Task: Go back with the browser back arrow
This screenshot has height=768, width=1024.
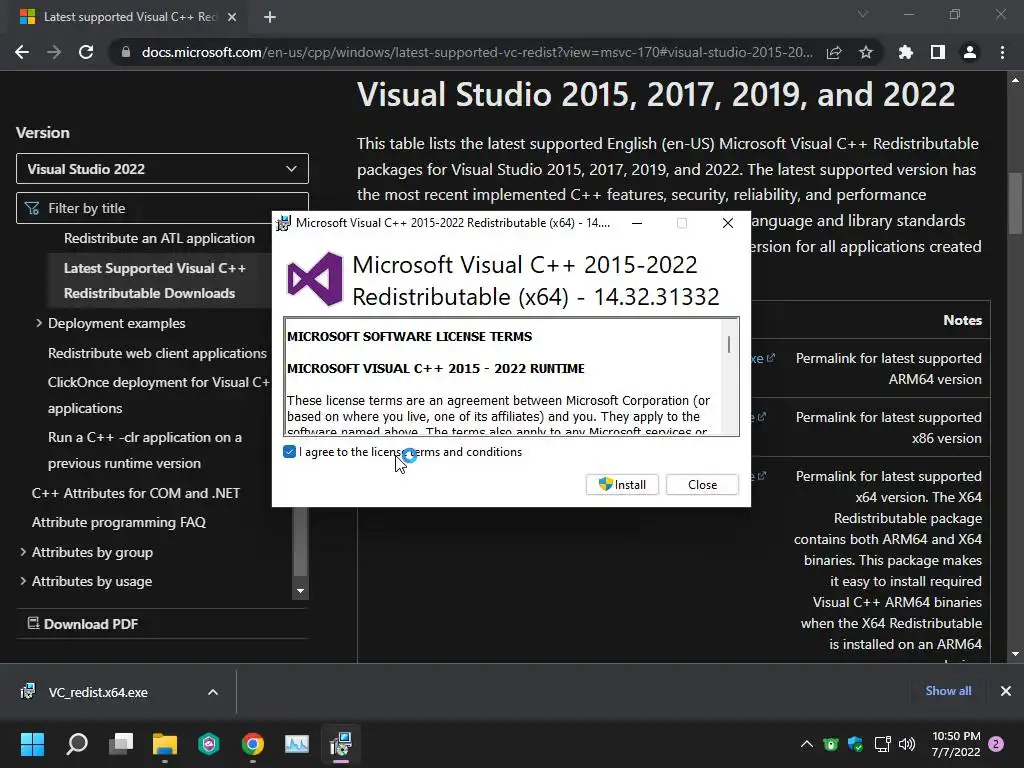Action: (x=22, y=52)
